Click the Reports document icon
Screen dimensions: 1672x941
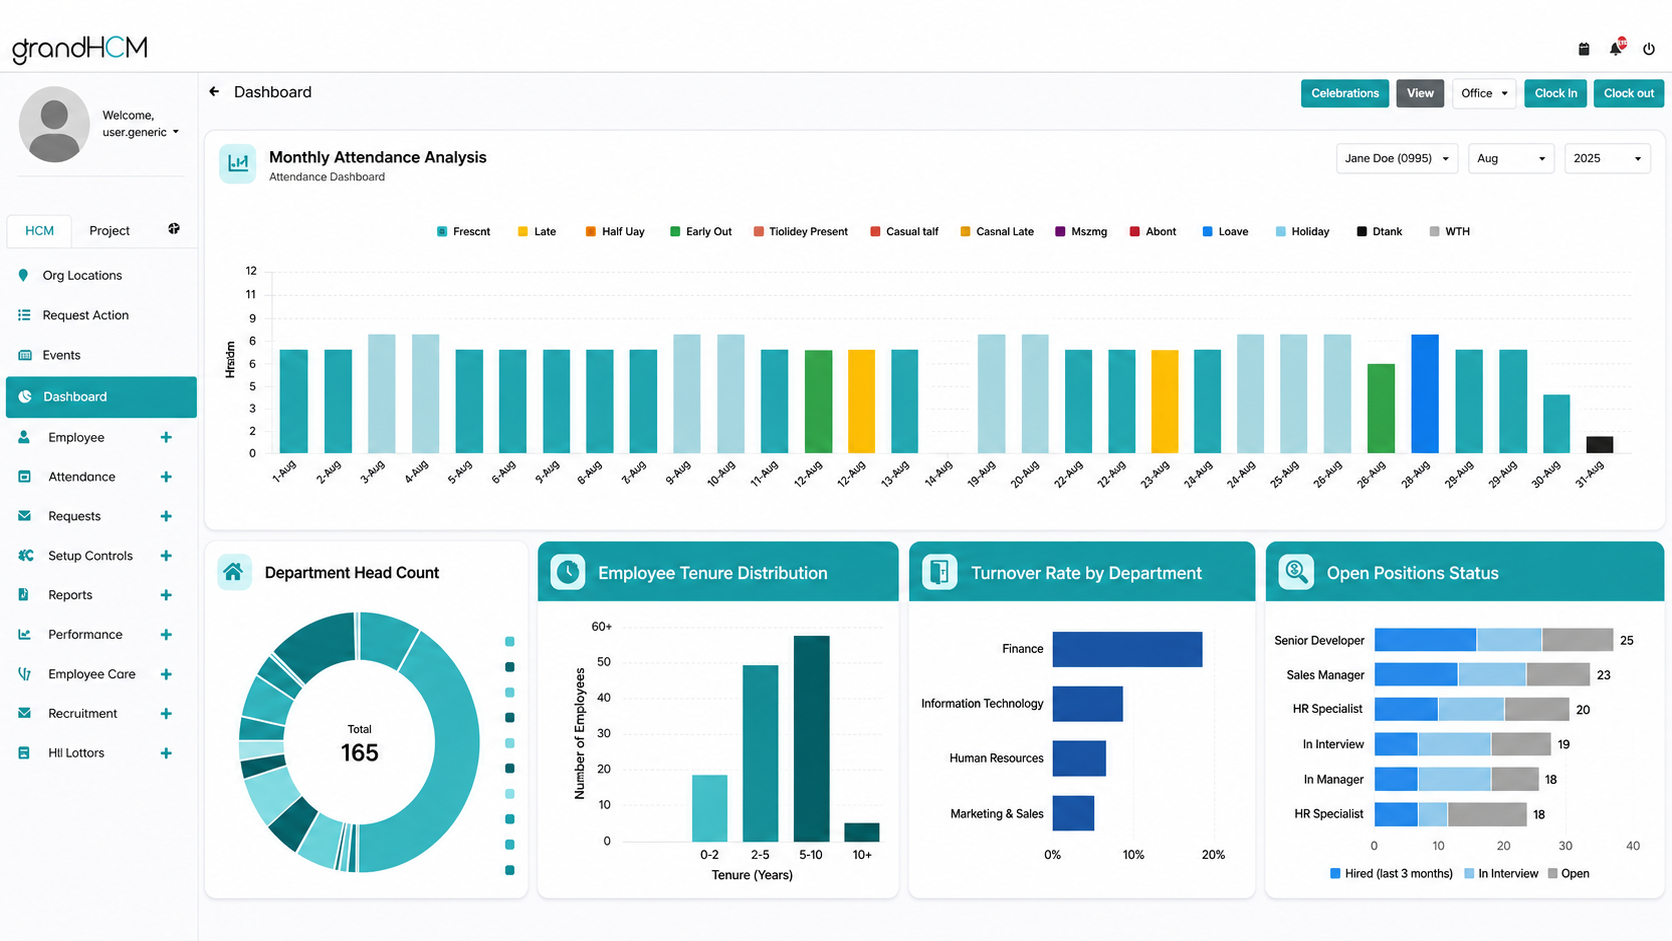[23, 594]
